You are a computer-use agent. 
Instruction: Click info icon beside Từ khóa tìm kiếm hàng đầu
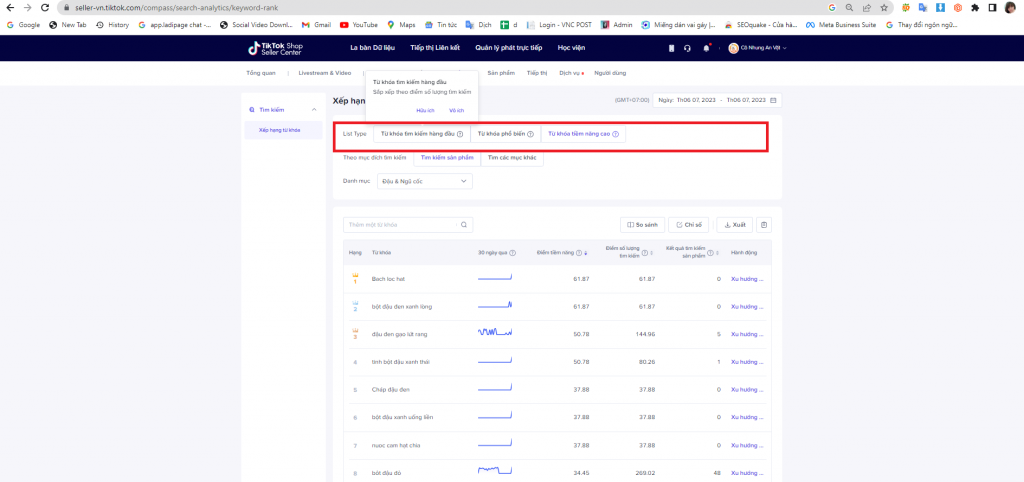pyautogui.click(x=460, y=134)
